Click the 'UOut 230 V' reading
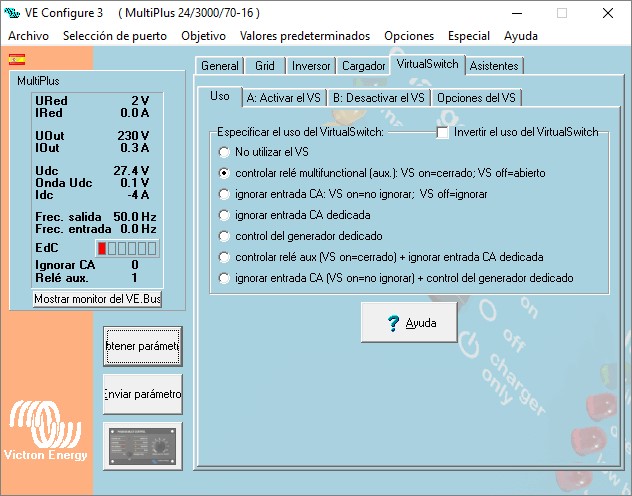Screen dimensions: 632x496 point(92,136)
